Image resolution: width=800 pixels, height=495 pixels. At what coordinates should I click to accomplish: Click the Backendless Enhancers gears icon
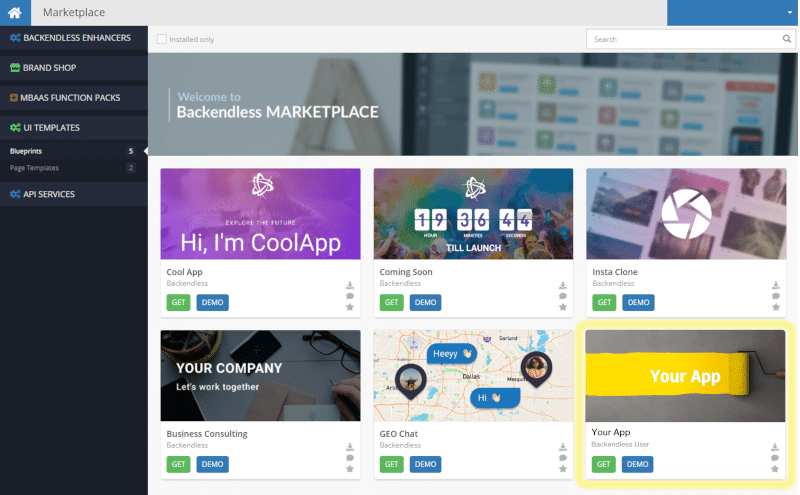[15, 38]
